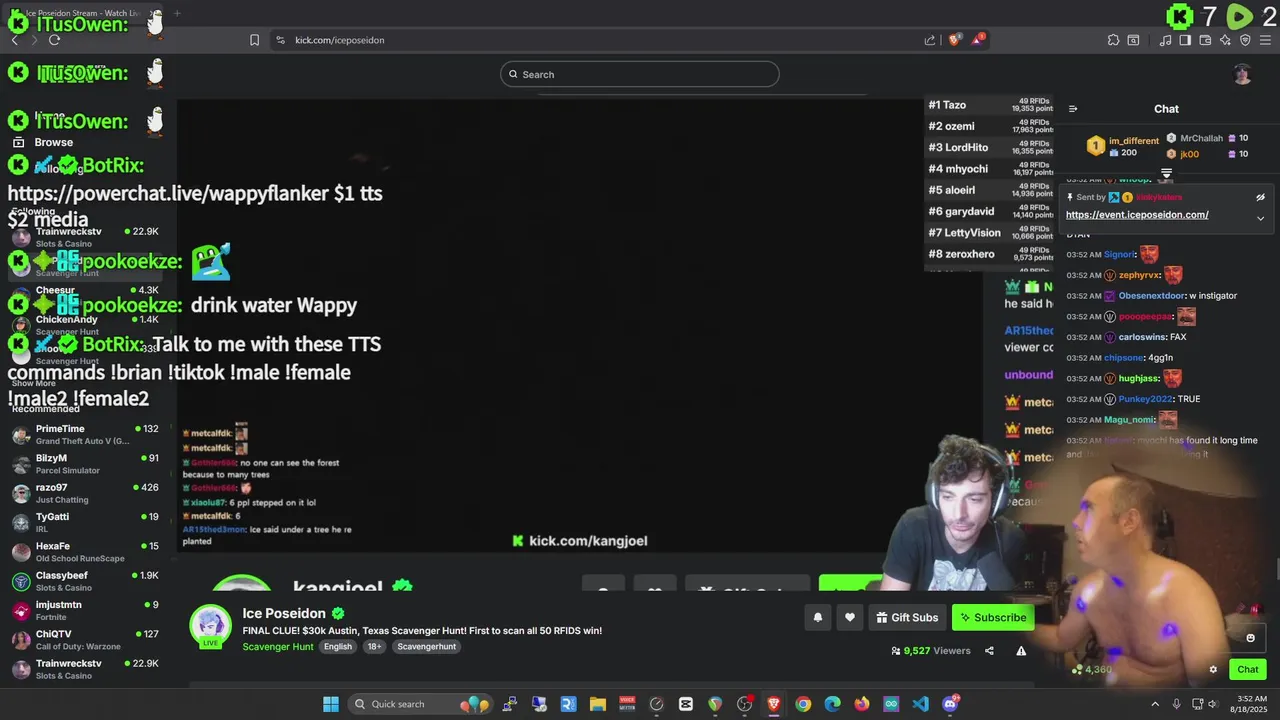Click carloswins username in chat

pos(1142,337)
